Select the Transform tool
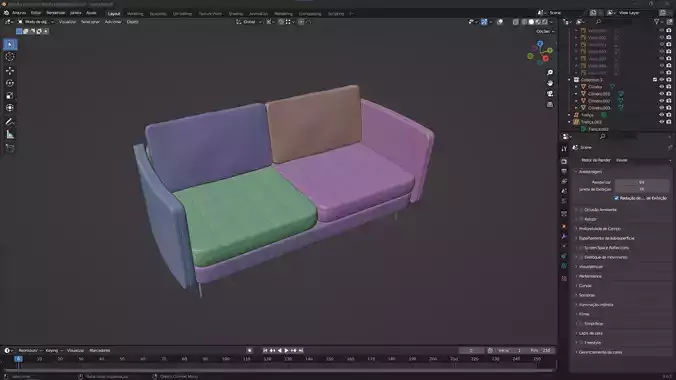 coord(10,108)
